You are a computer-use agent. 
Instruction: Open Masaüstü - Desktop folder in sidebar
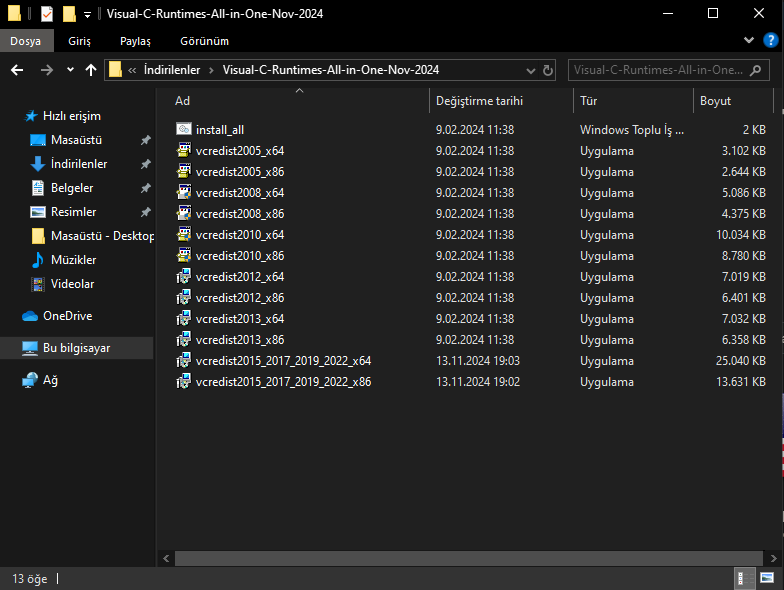[x=102, y=236]
